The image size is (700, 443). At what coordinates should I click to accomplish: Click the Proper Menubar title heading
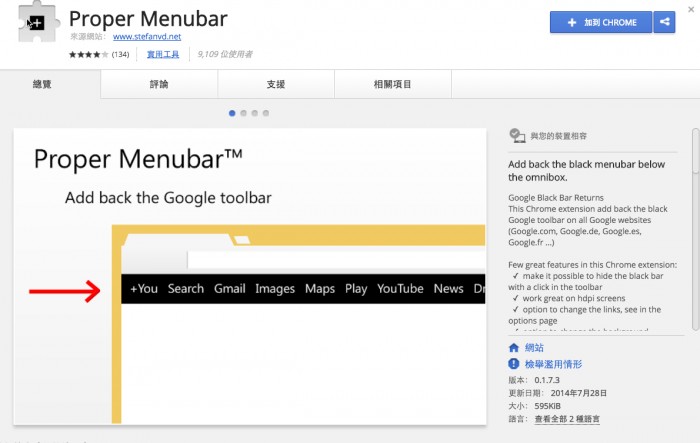(x=148, y=19)
